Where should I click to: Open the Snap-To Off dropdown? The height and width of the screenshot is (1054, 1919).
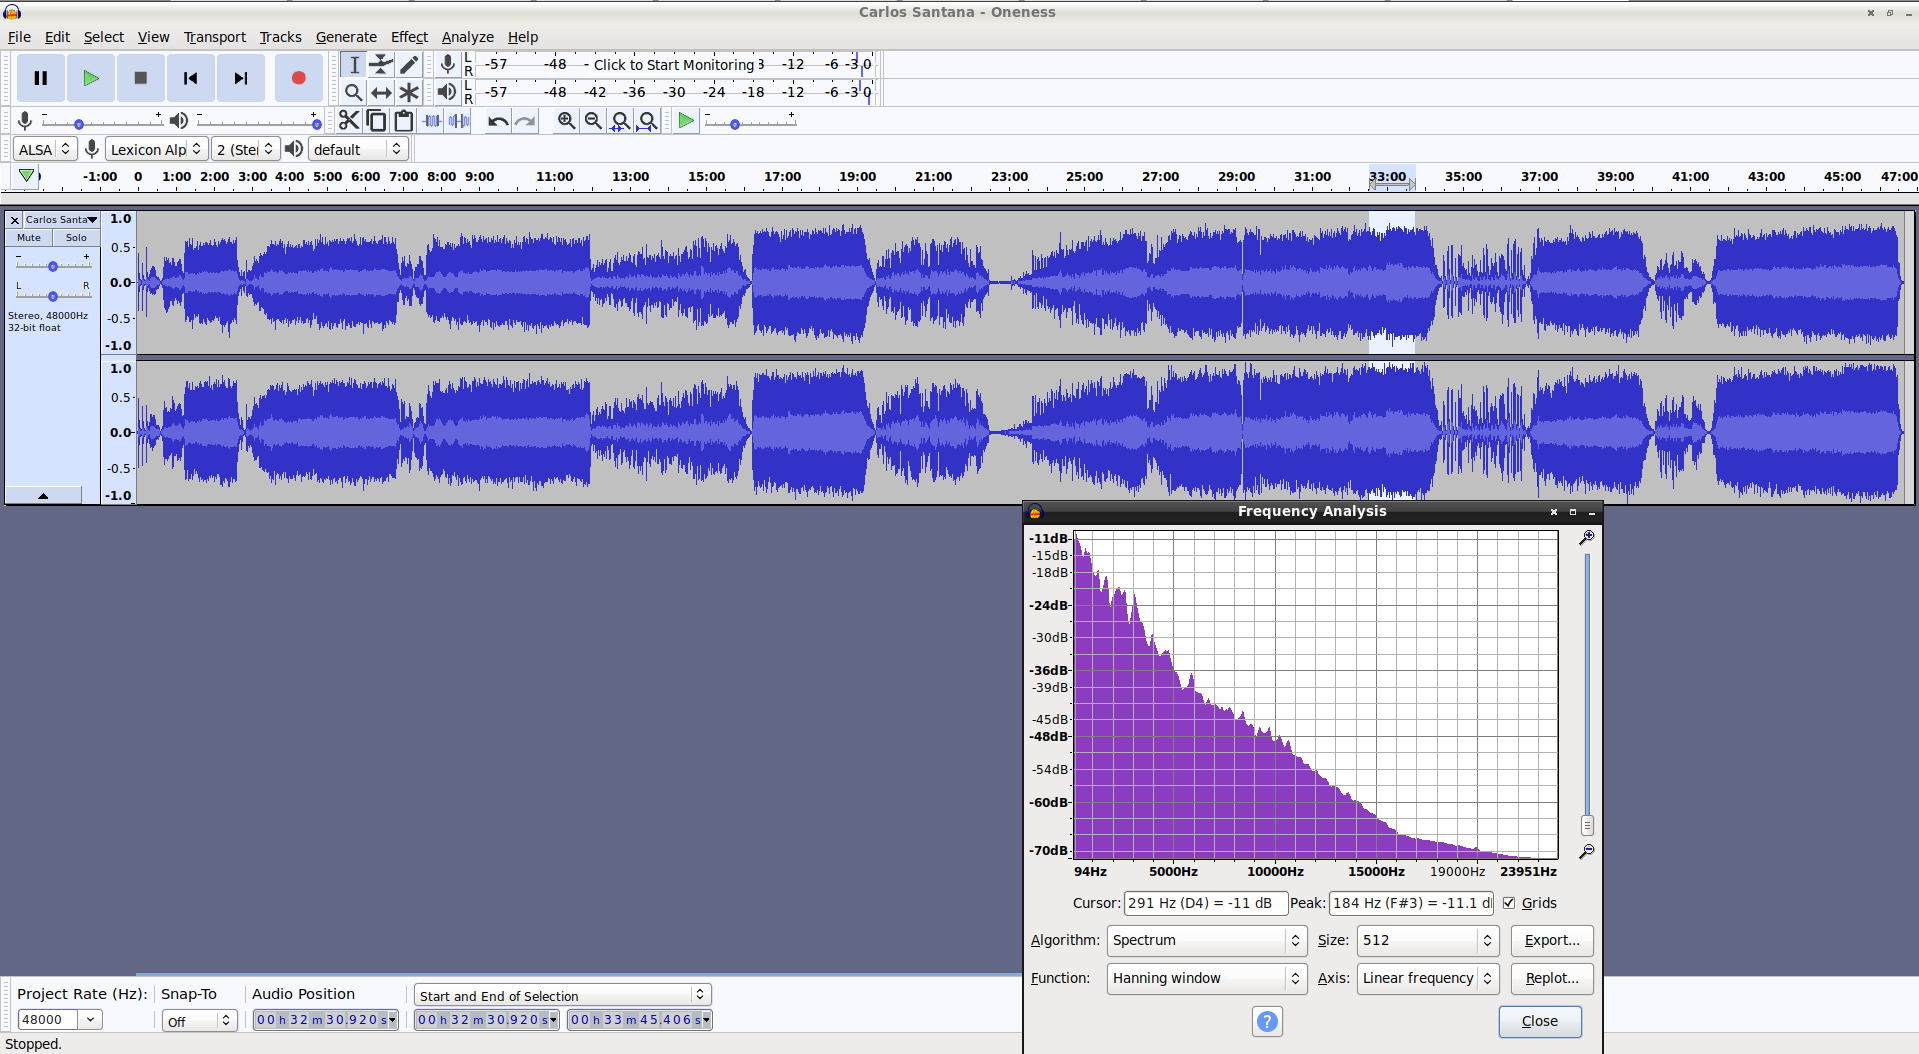[x=199, y=1021]
